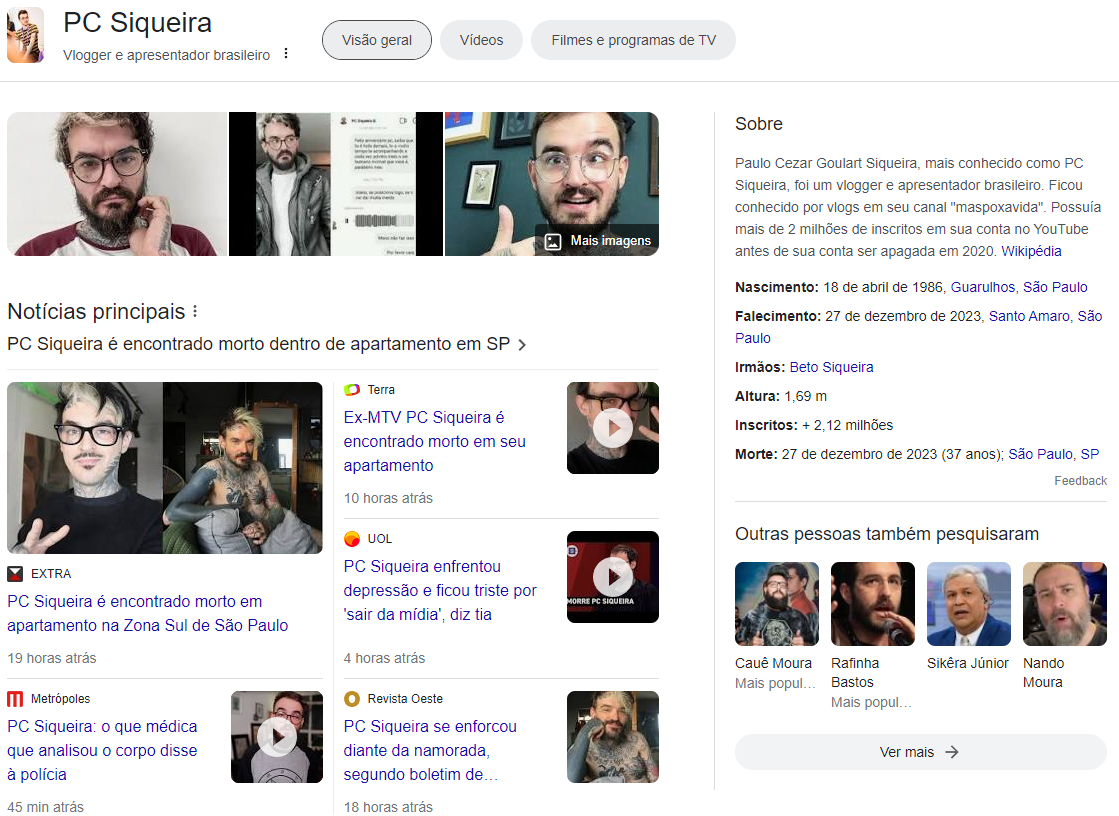Image resolution: width=1119 pixels, height=816 pixels.
Task: Play the Terra article video thumbnail
Action: click(x=613, y=428)
